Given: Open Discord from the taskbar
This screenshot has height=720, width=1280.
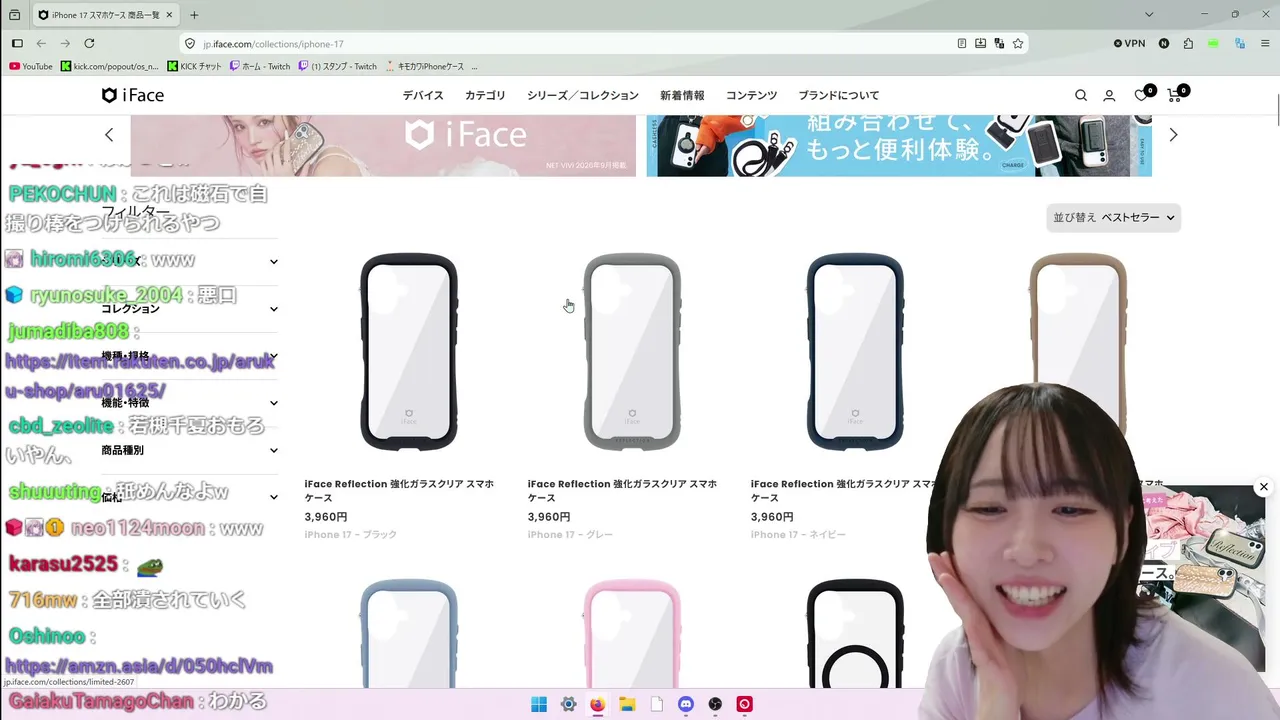Looking at the screenshot, I should 686,704.
